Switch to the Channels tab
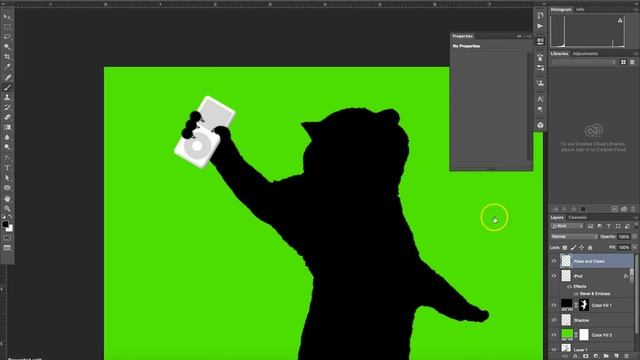Viewport: 640px width, 360px height. point(578,218)
